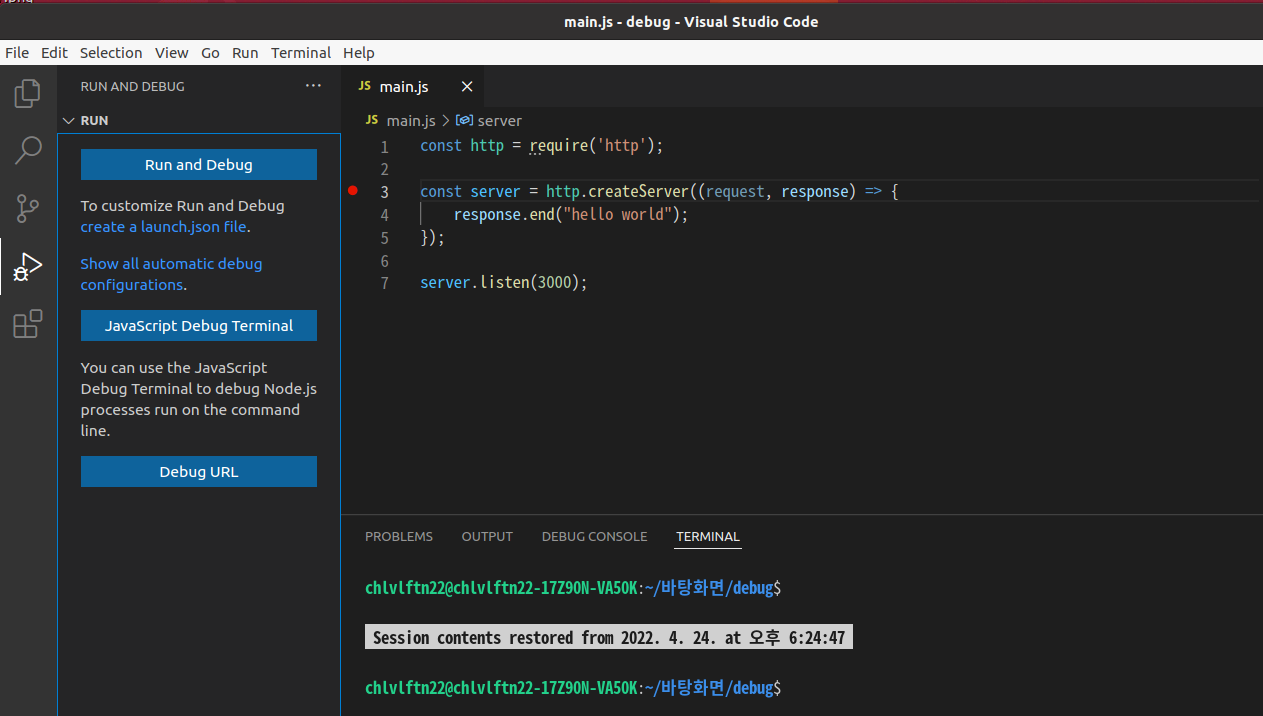Switch to the PROBLEMS panel tab

(x=399, y=537)
